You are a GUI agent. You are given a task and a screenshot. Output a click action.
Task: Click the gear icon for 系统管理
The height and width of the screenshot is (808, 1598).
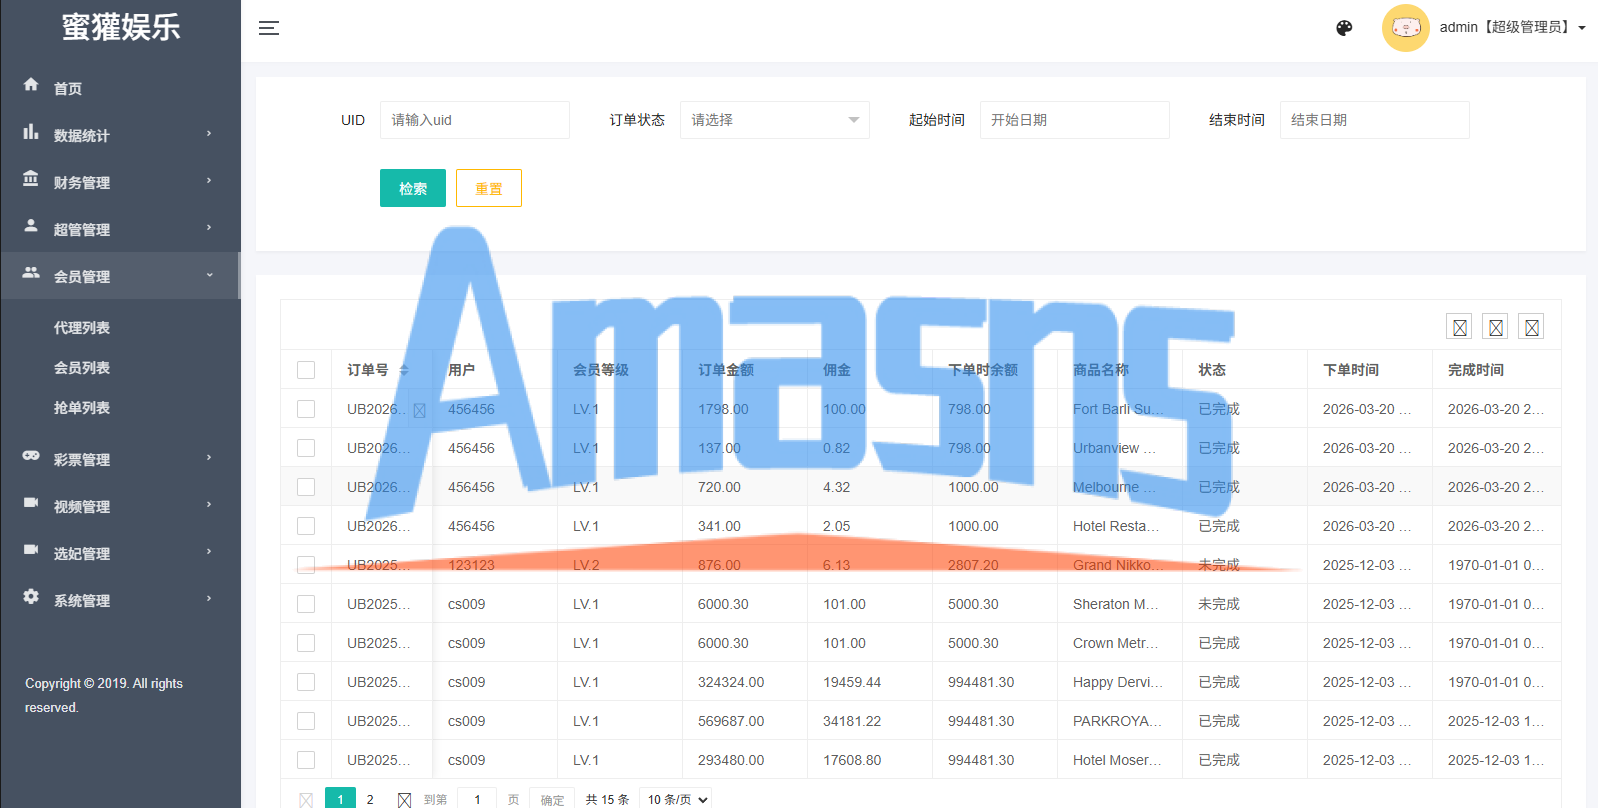click(x=31, y=597)
